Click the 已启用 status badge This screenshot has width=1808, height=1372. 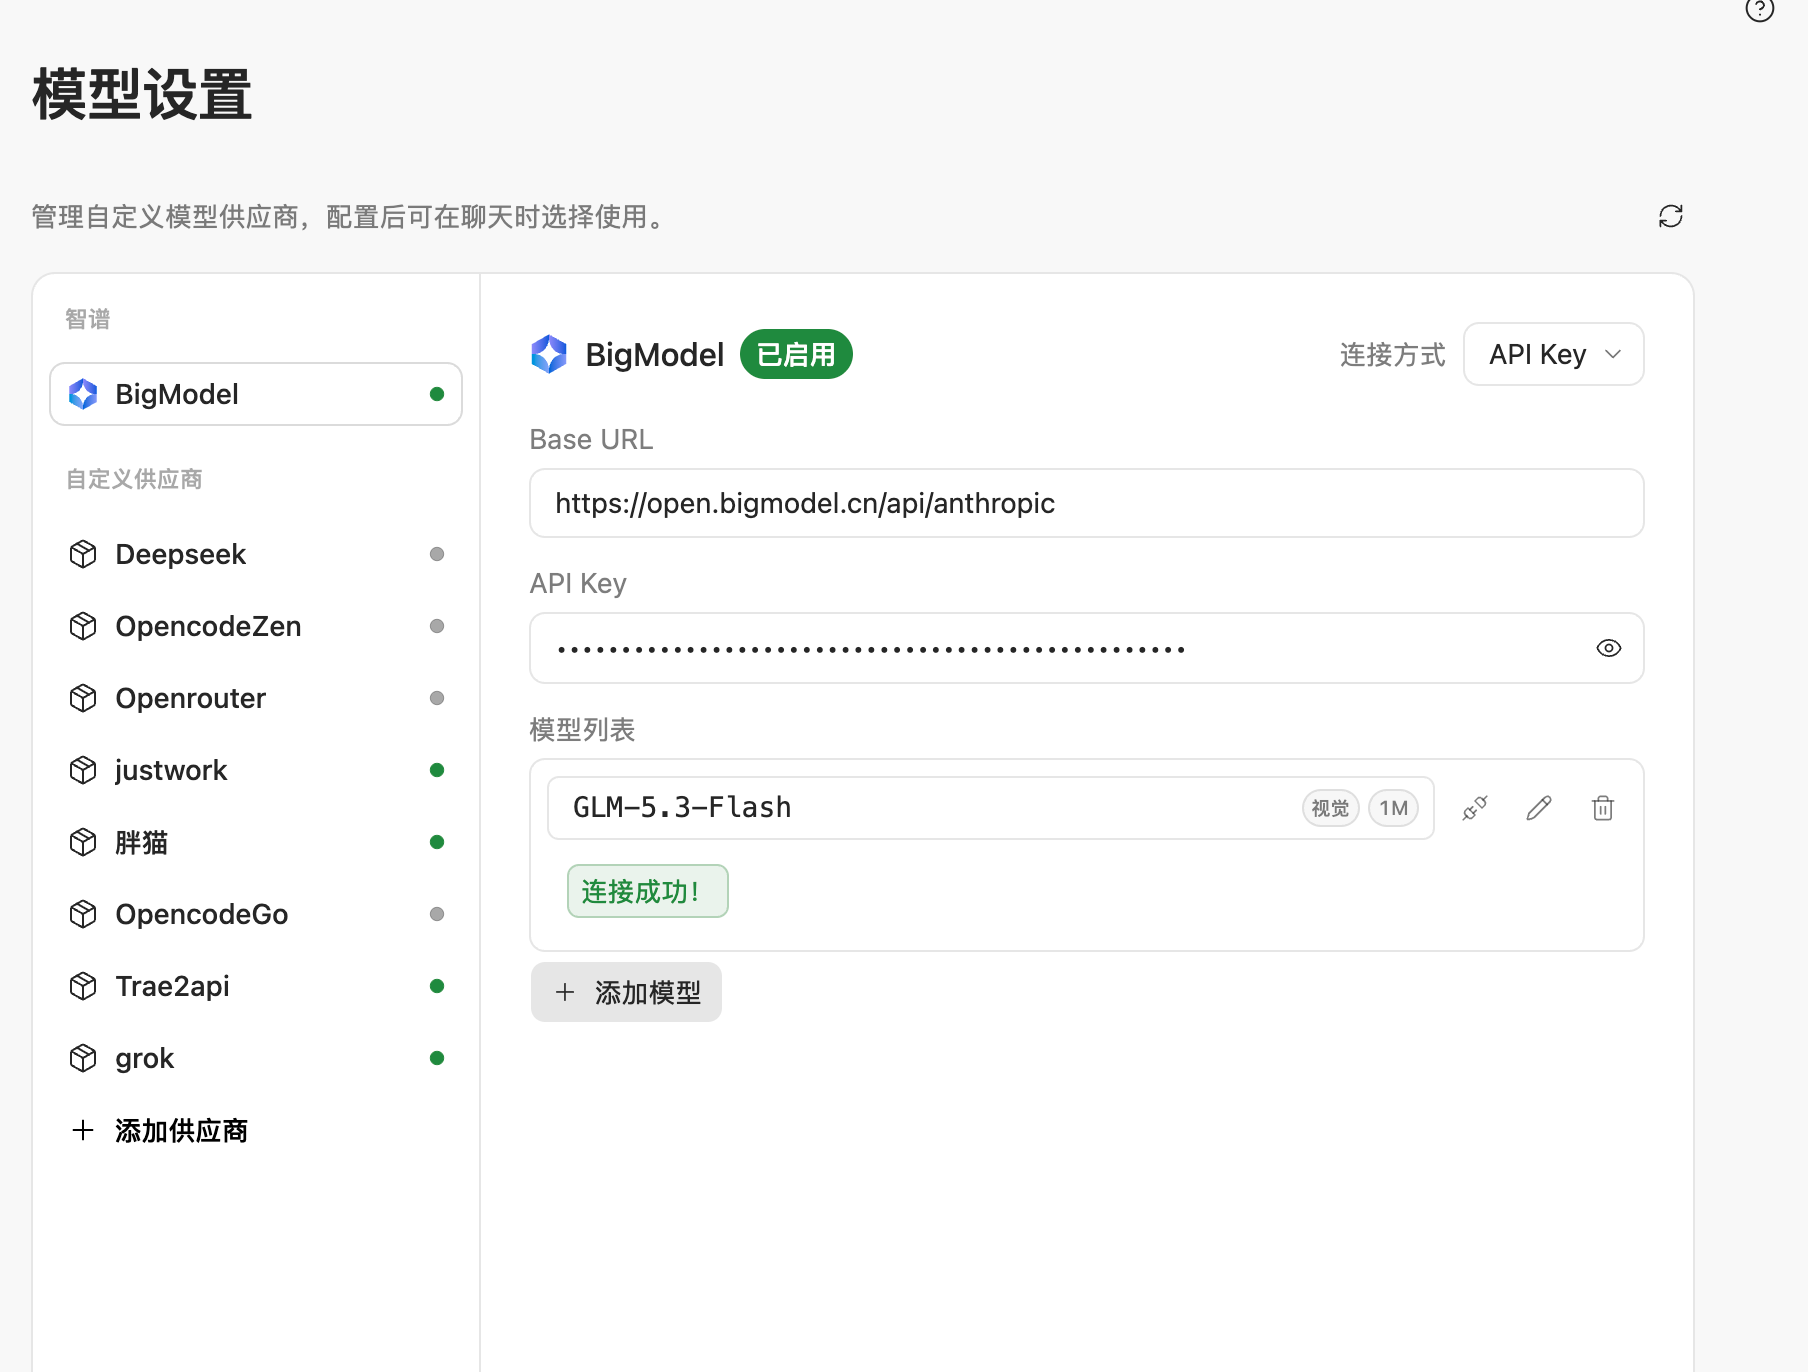pyautogui.click(x=796, y=354)
